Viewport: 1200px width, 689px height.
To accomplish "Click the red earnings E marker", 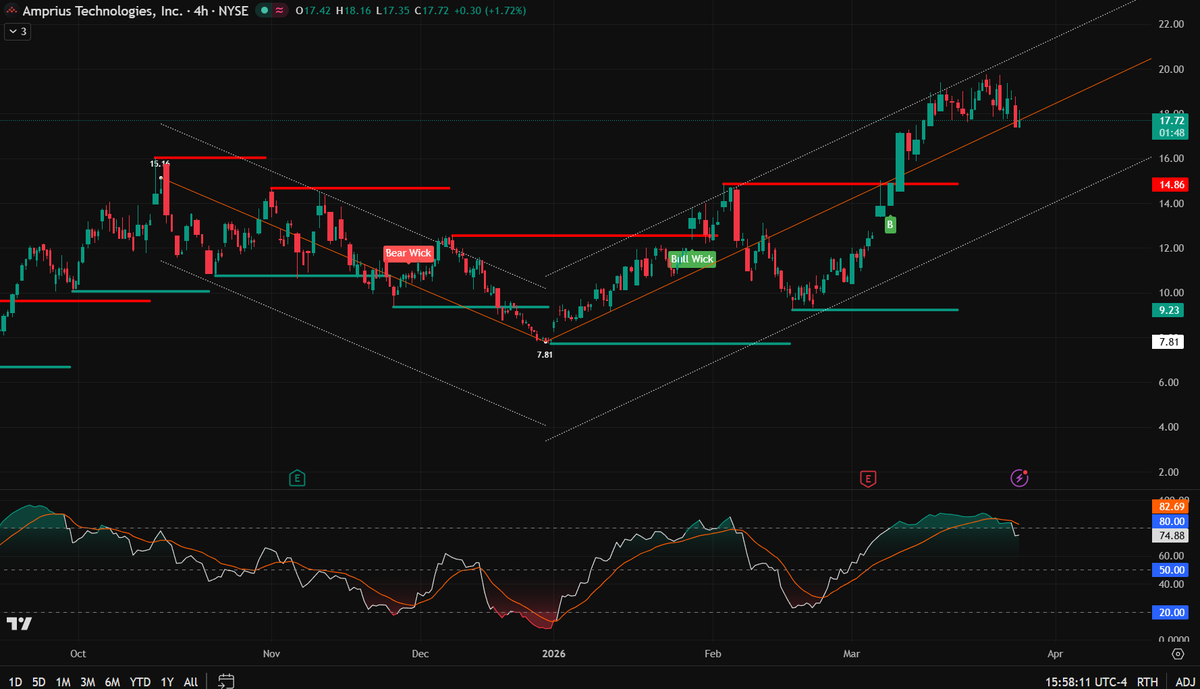I will click(x=868, y=478).
